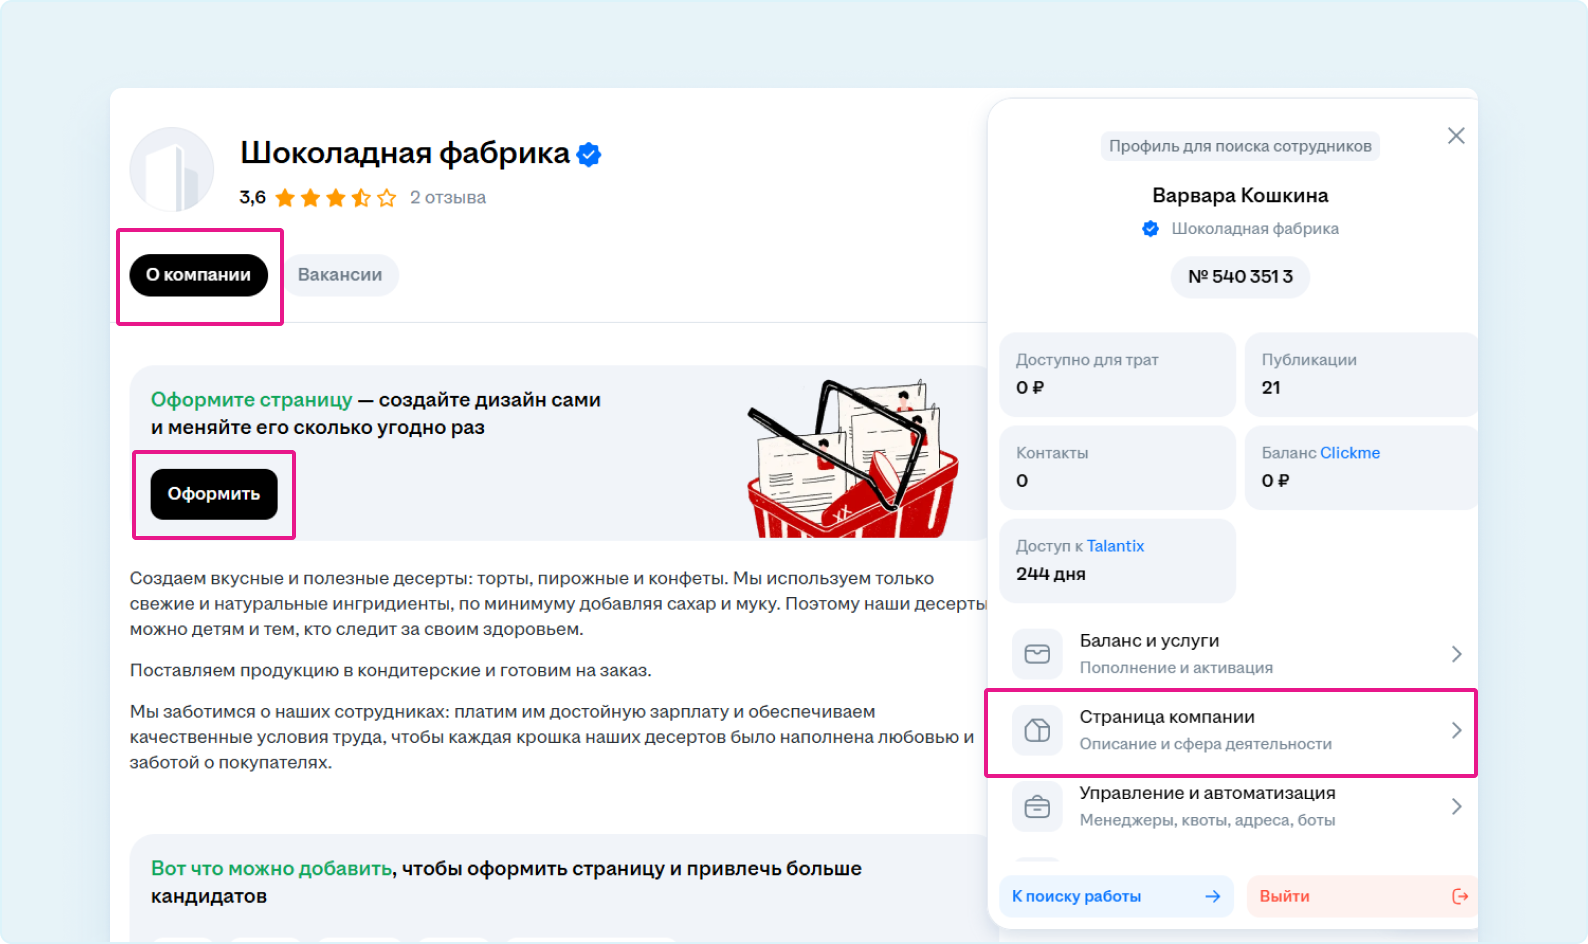Click the star rating icons
Image resolution: width=1588 pixels, height=944 pixels.
tap(335, 198)
